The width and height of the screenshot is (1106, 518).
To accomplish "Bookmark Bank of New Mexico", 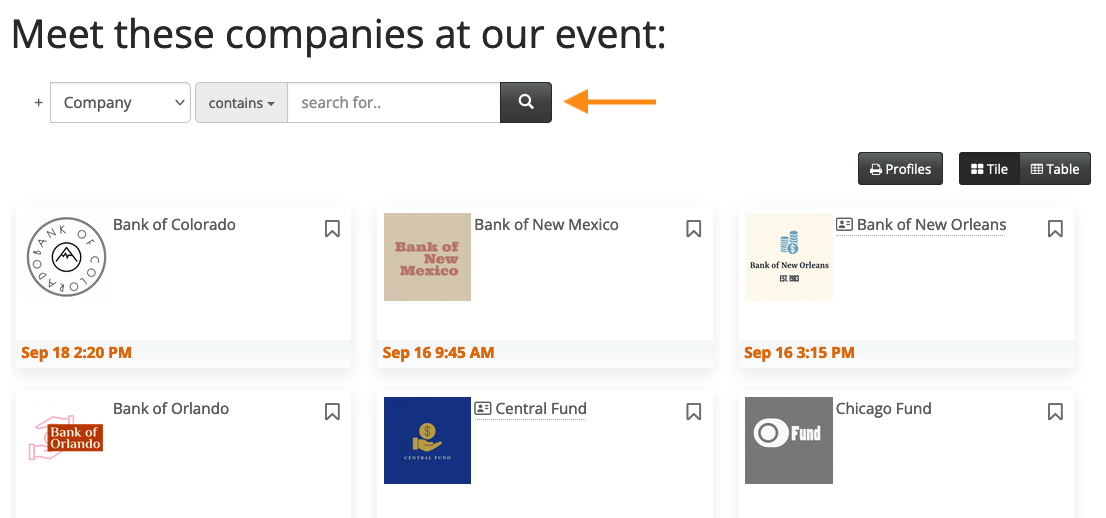I will 694,229.
